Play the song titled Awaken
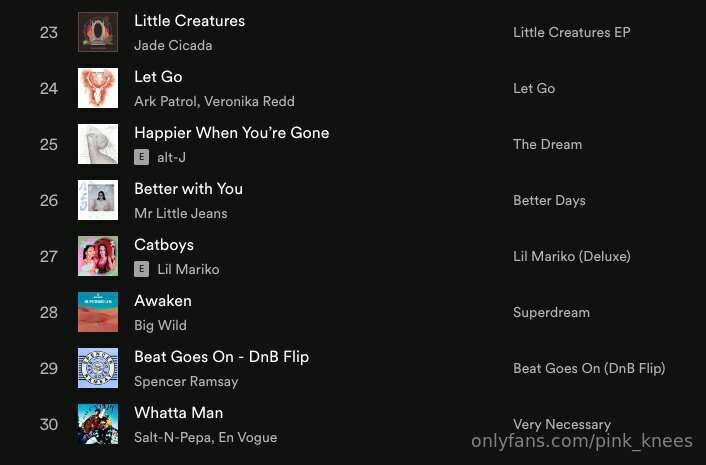 click(x=163, y=301)
